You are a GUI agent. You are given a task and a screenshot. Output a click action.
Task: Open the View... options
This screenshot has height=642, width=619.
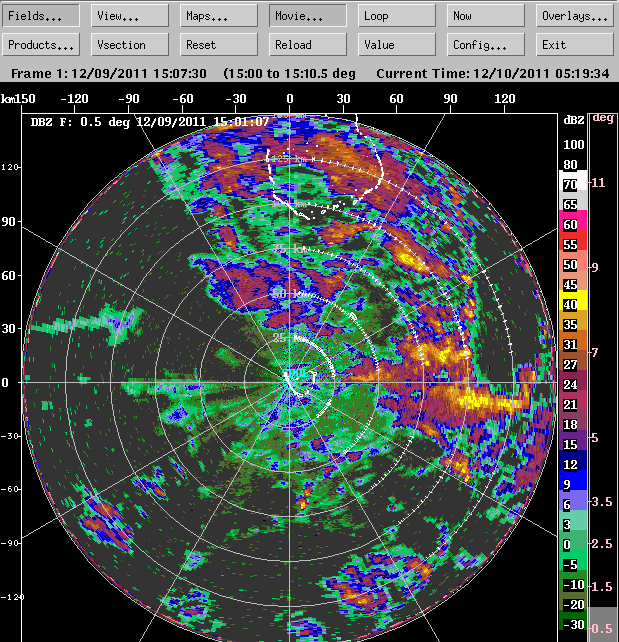tap(130, 16)
